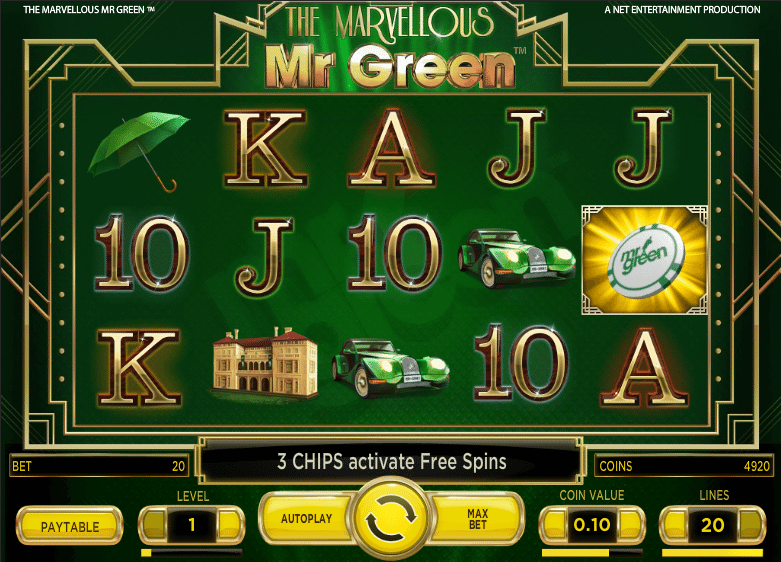Decrease the bet level
Screen dimensions: 781x562
(154, 525)
